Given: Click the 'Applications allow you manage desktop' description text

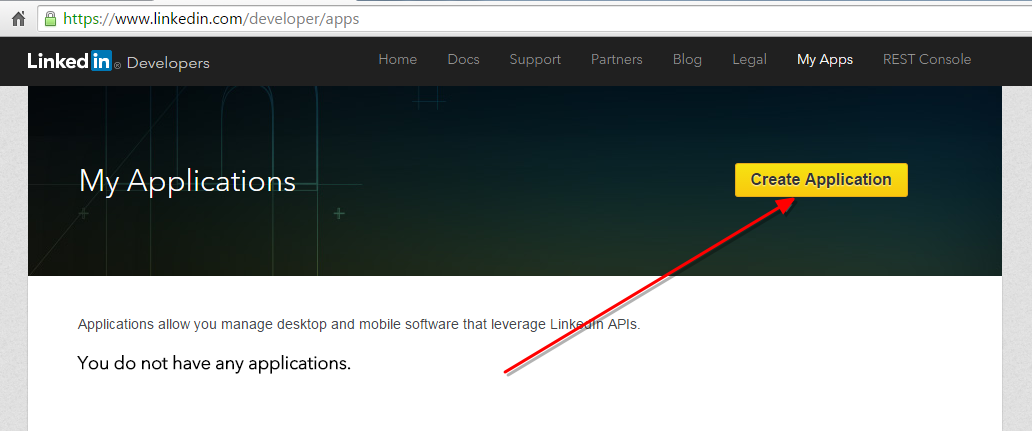Looking at the screenshot, I should [x=359, y=324].
